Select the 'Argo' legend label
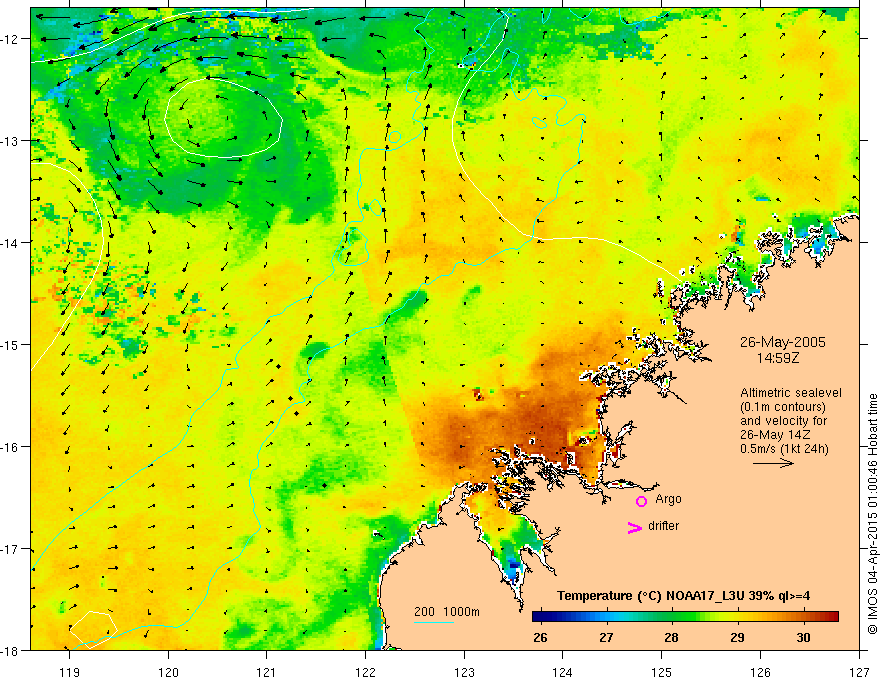The image size is (880, 680). pyautogui.click(x=668, y=499)
